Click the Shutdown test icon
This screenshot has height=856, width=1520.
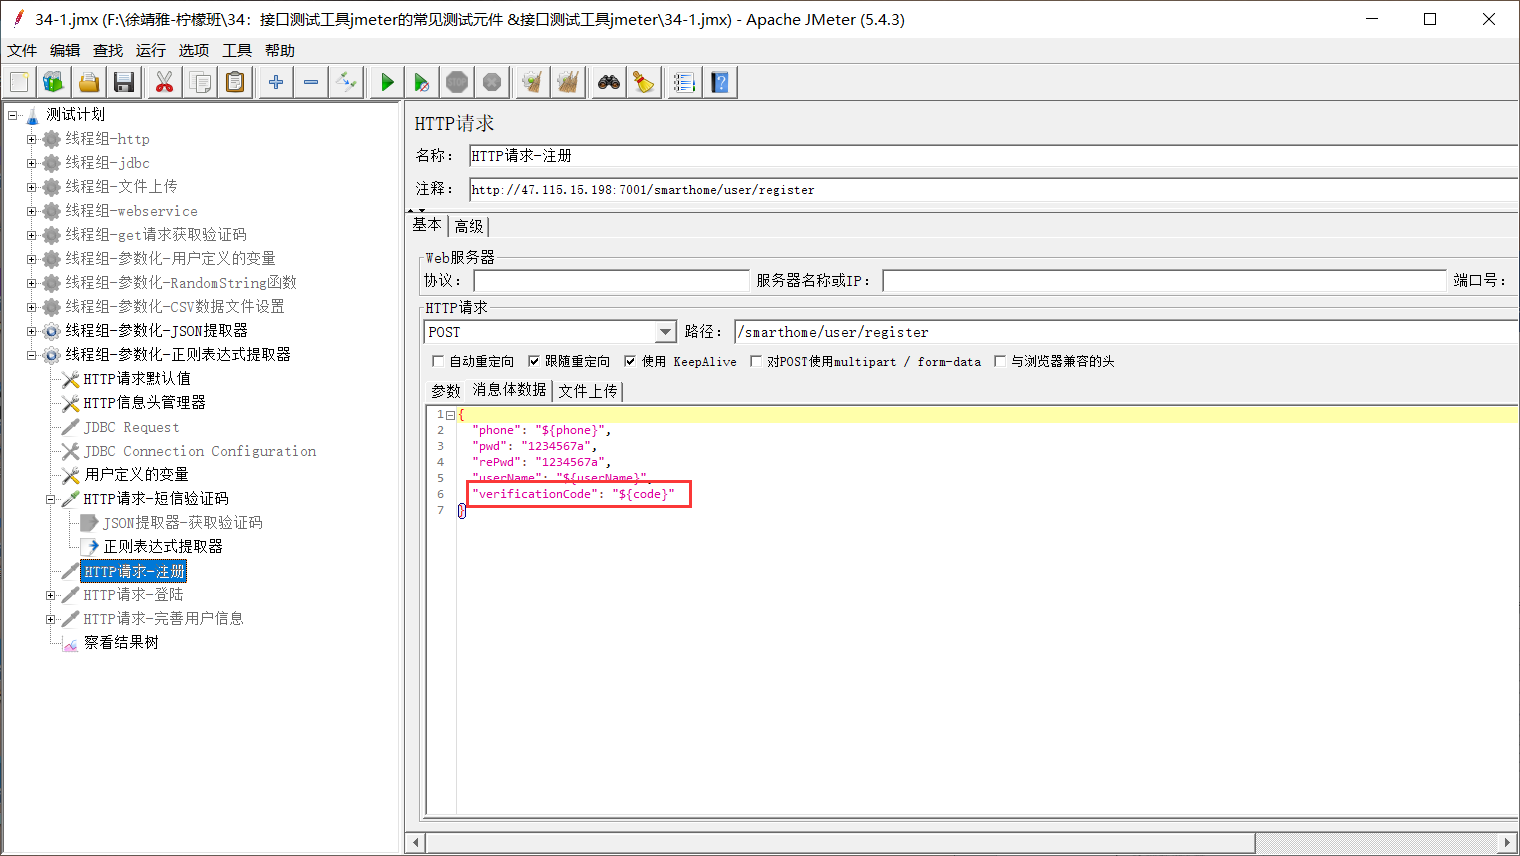(x=492, y=82)
